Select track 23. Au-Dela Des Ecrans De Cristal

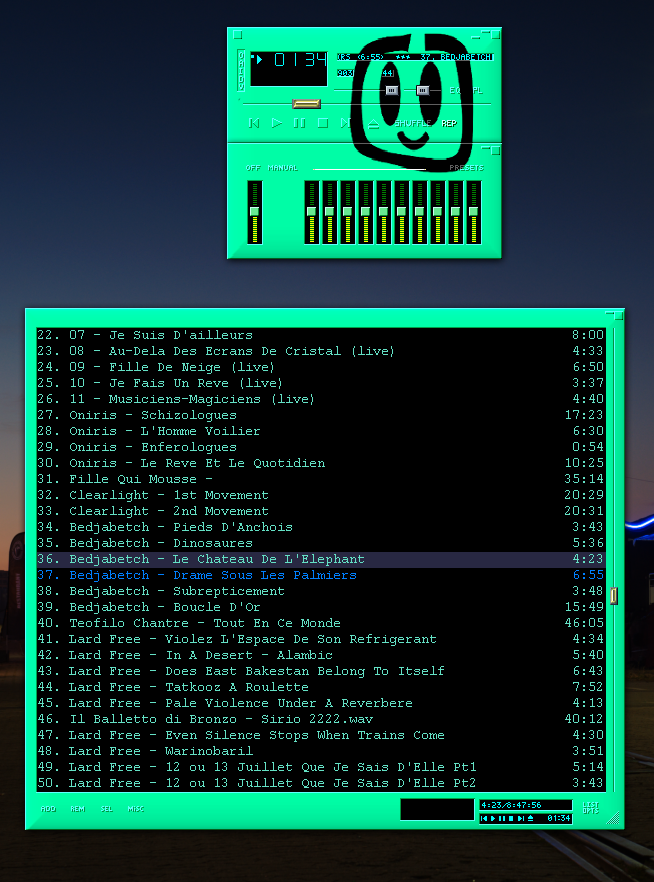[x=321, y=351]
